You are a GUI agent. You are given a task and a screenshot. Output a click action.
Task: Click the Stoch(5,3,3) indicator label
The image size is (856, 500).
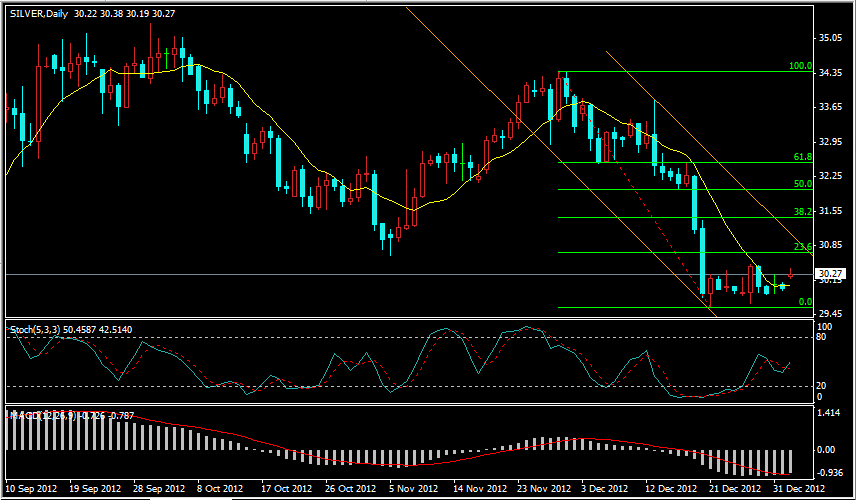pos(36,328)
